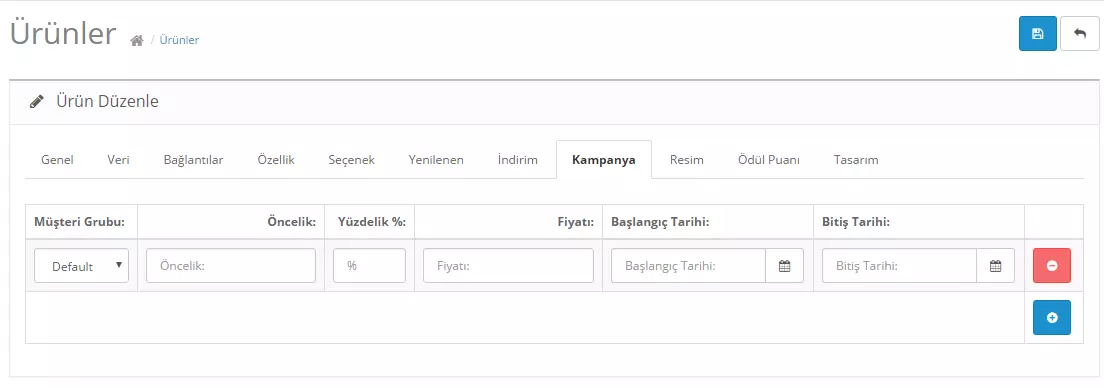Switch to the Ödül Puanı tab
1104x388 pixels.
tap(768, 160)
